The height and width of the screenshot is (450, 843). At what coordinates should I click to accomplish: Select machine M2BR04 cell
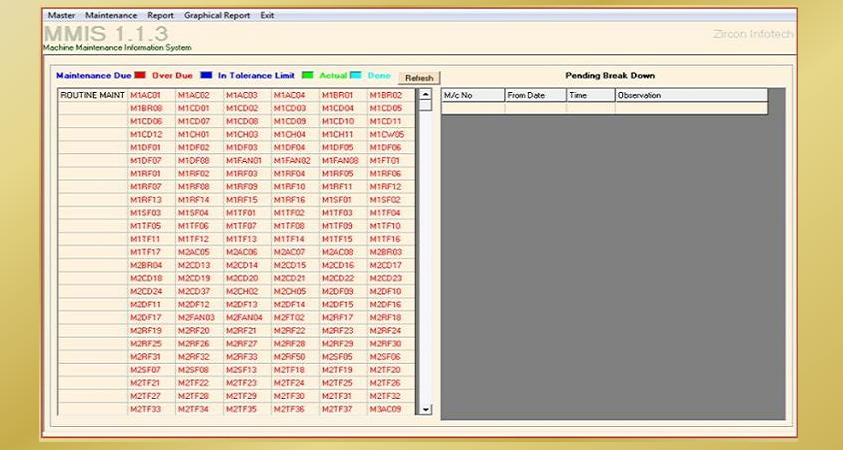[151, 265]
